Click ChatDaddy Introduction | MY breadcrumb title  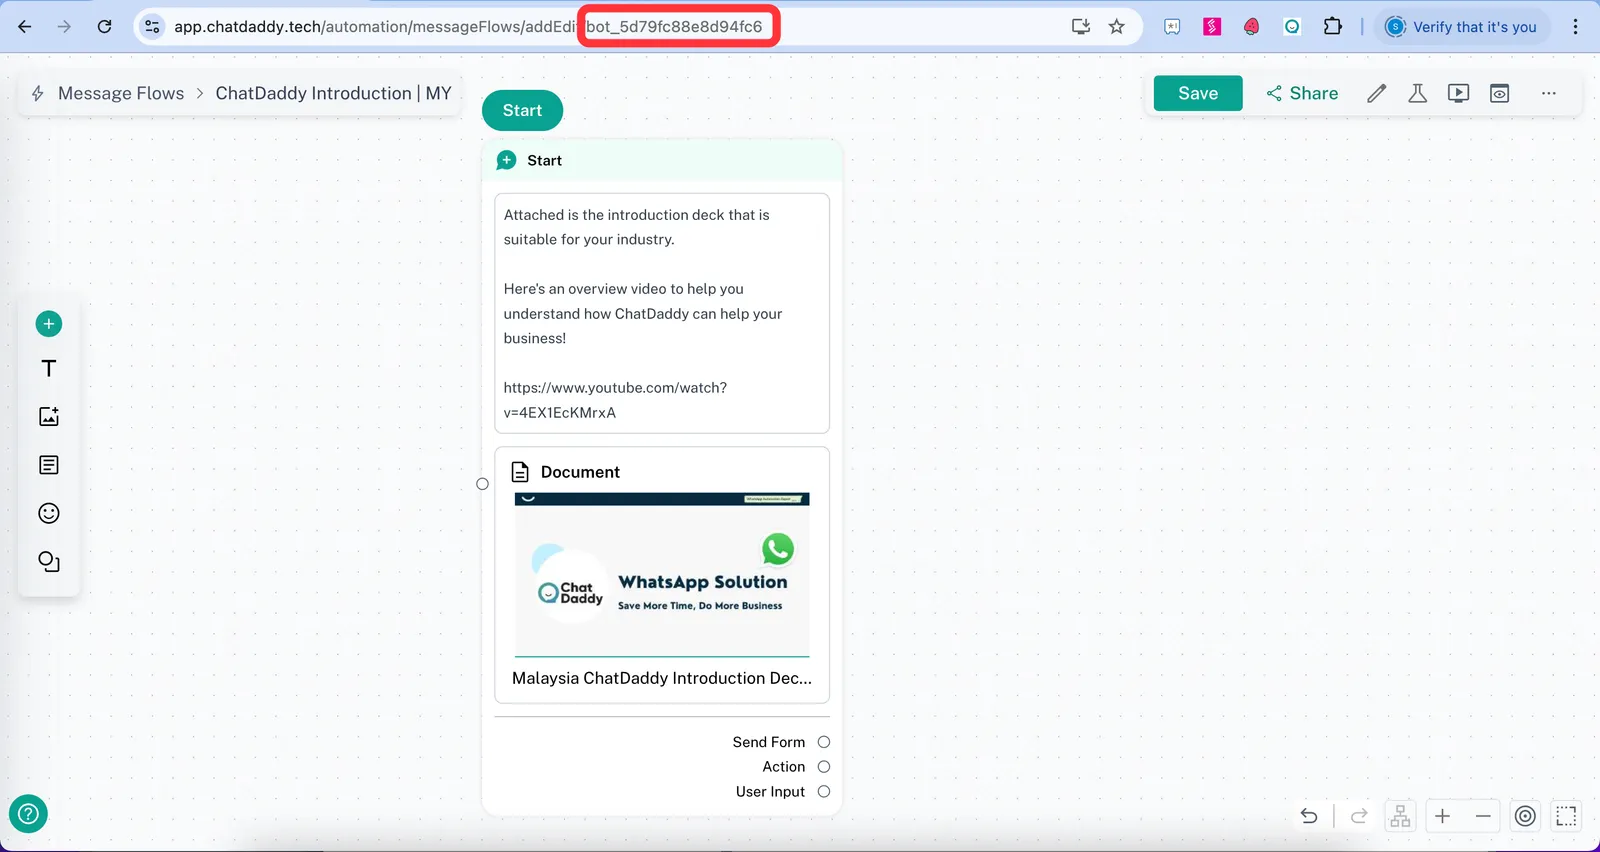coord(333,93)
